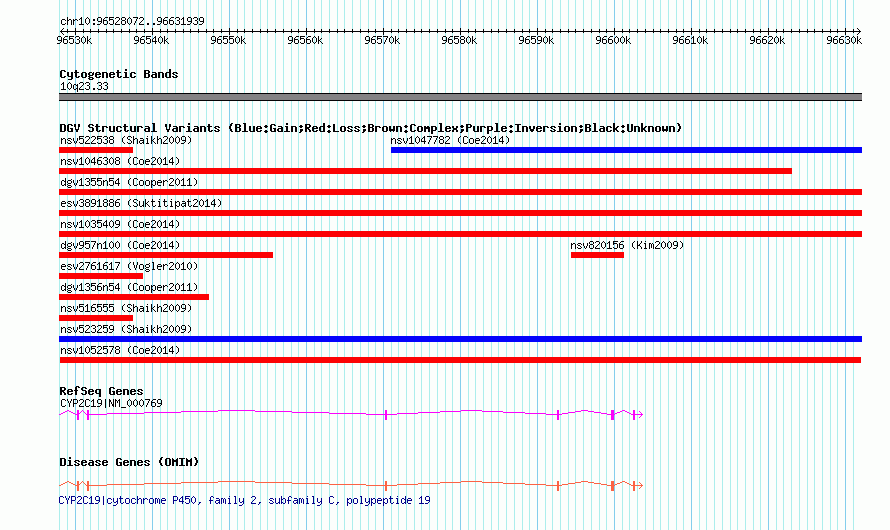Click the nsv1046308 (Coe2014) label

coord(120,161)
